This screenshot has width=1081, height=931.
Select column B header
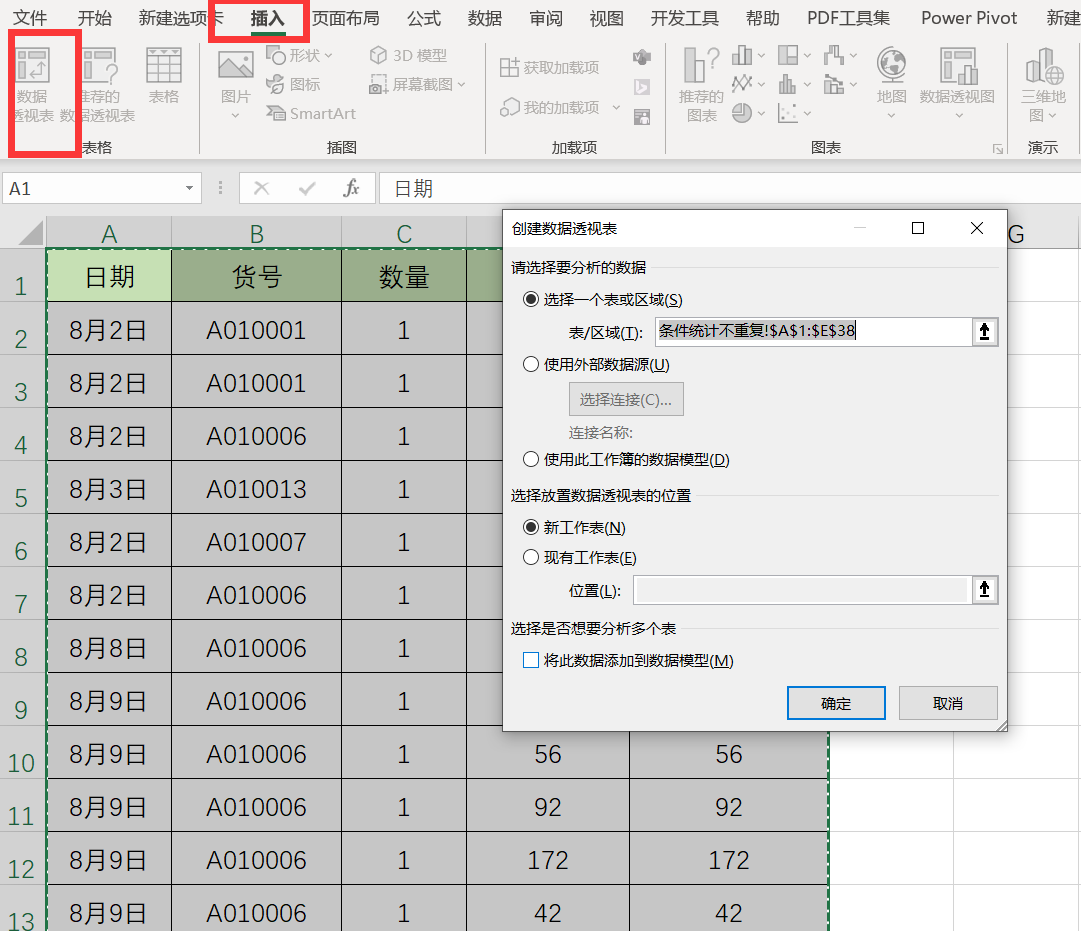point(256,234)
